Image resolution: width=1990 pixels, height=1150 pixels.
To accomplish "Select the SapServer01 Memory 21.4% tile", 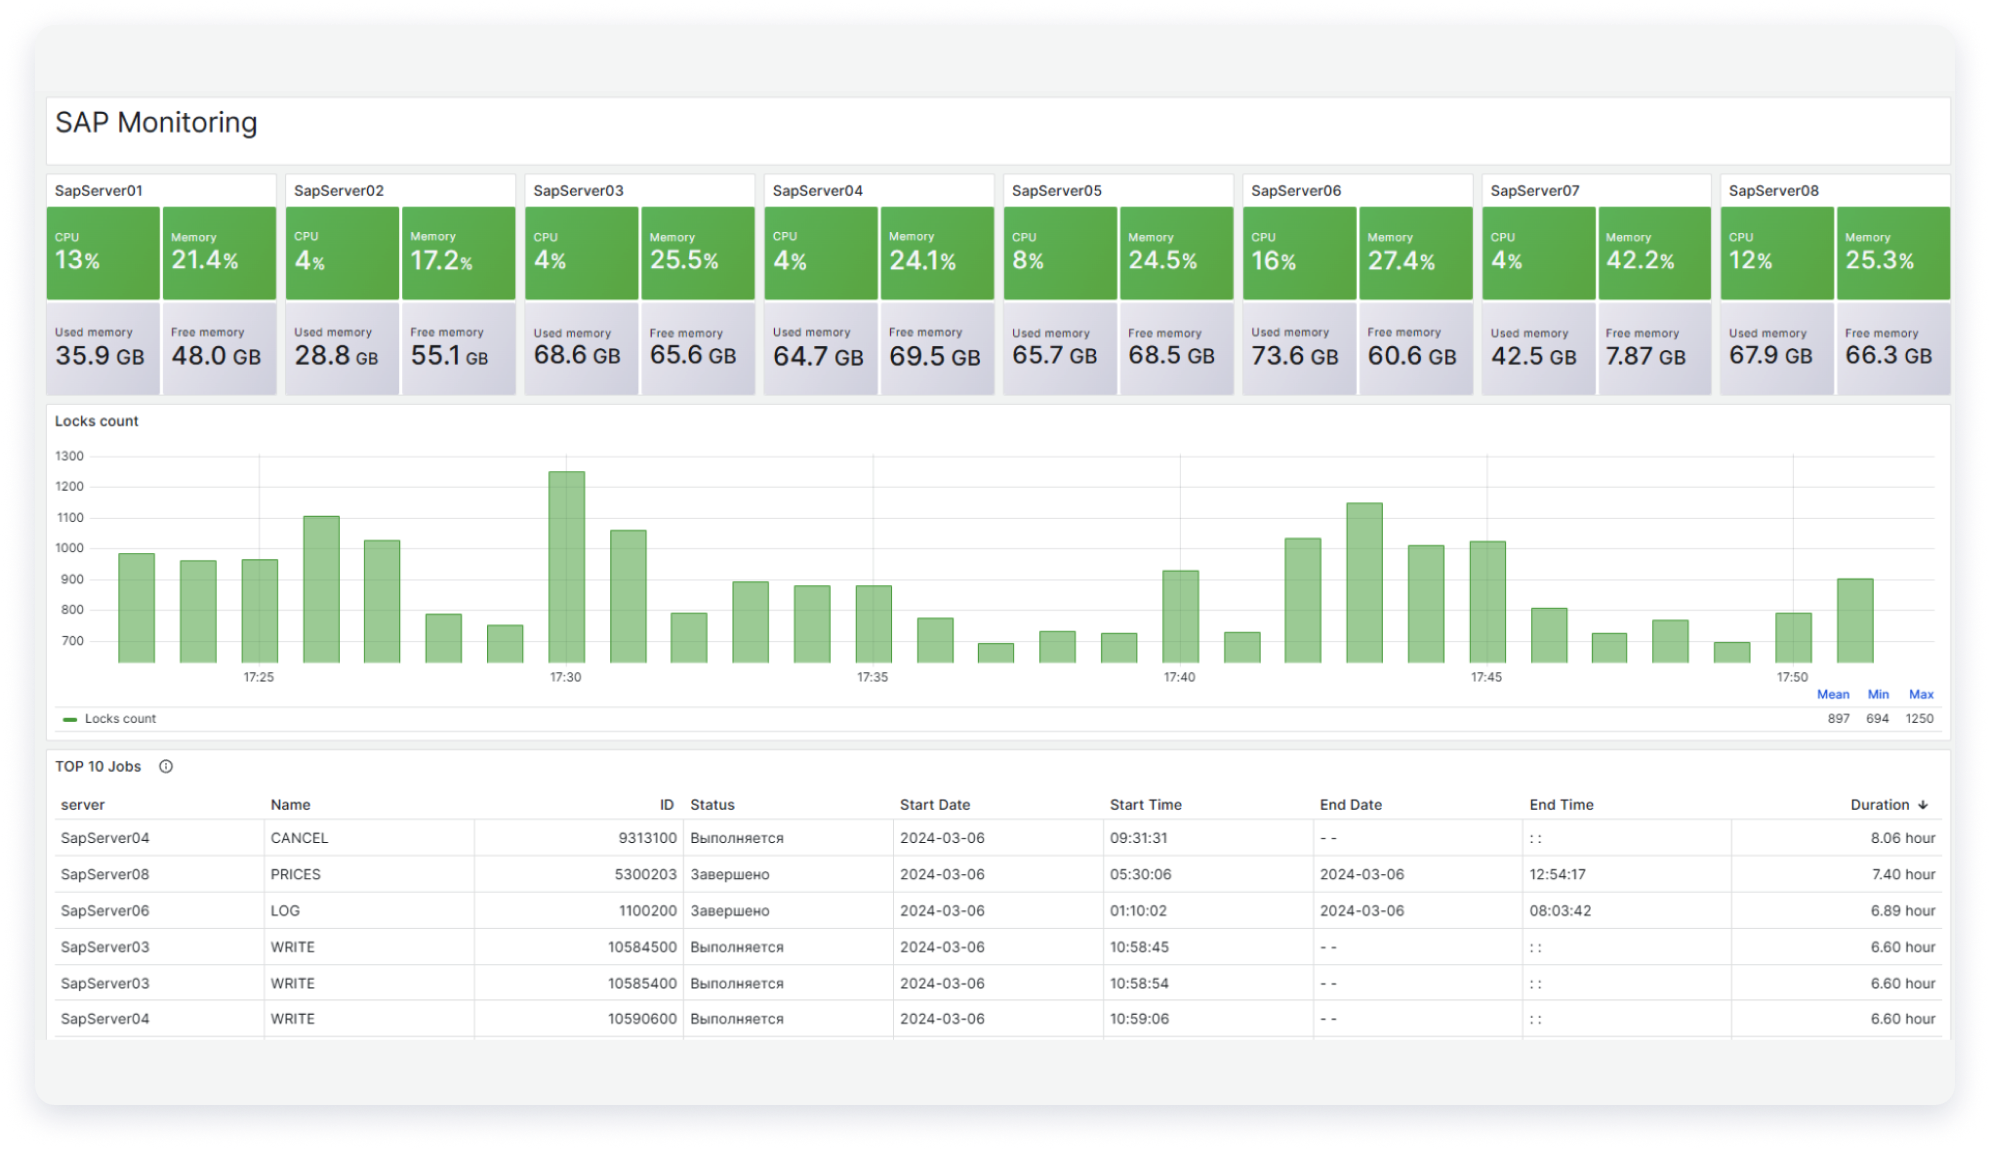I will coord(219,253).
